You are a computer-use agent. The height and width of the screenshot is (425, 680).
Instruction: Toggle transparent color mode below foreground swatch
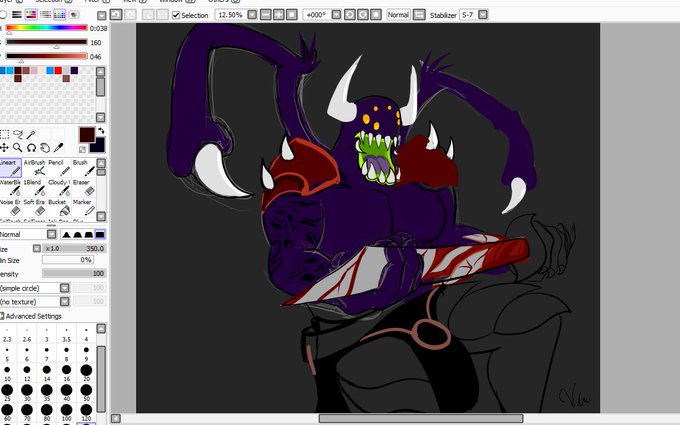click(x=82, y=150)
